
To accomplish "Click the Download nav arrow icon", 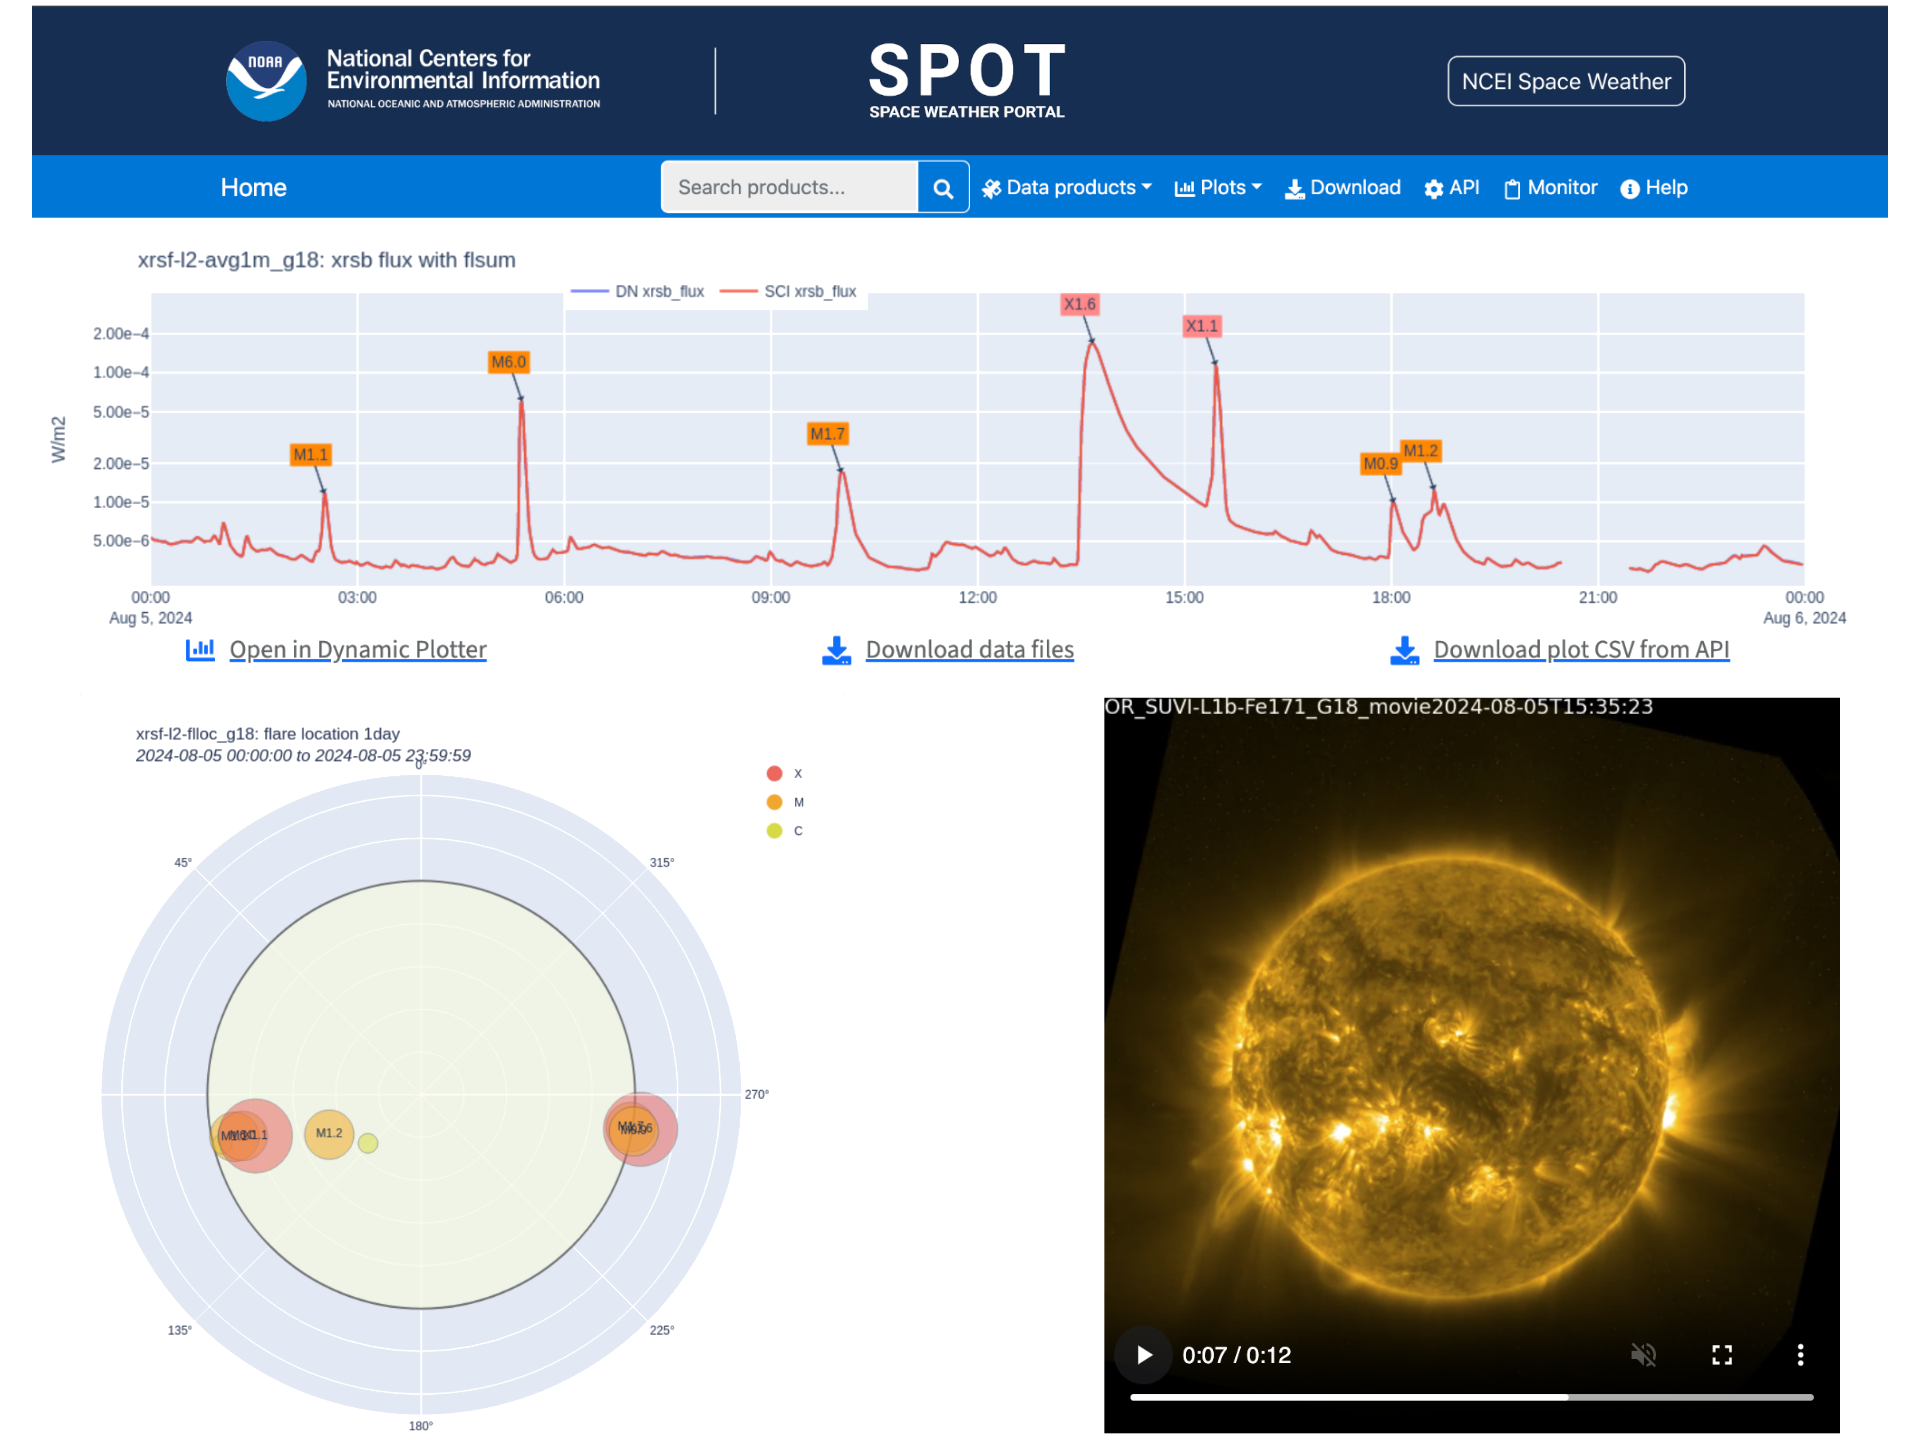I will (1294, 189).
